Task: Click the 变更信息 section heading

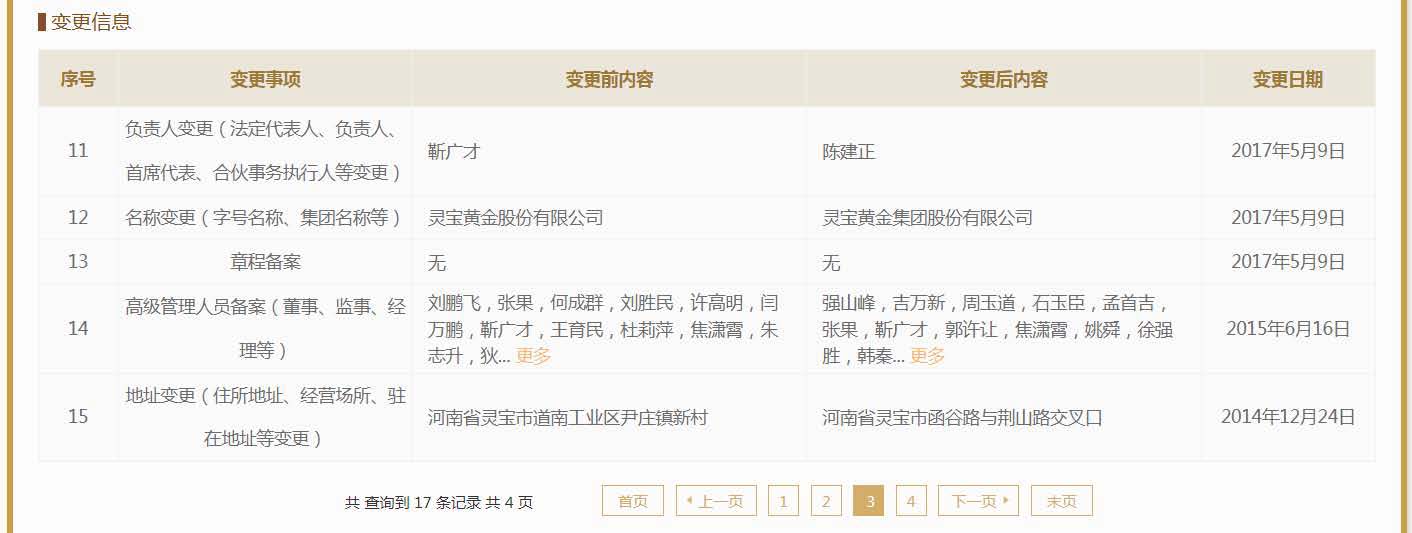Action: tap(91, 22)
